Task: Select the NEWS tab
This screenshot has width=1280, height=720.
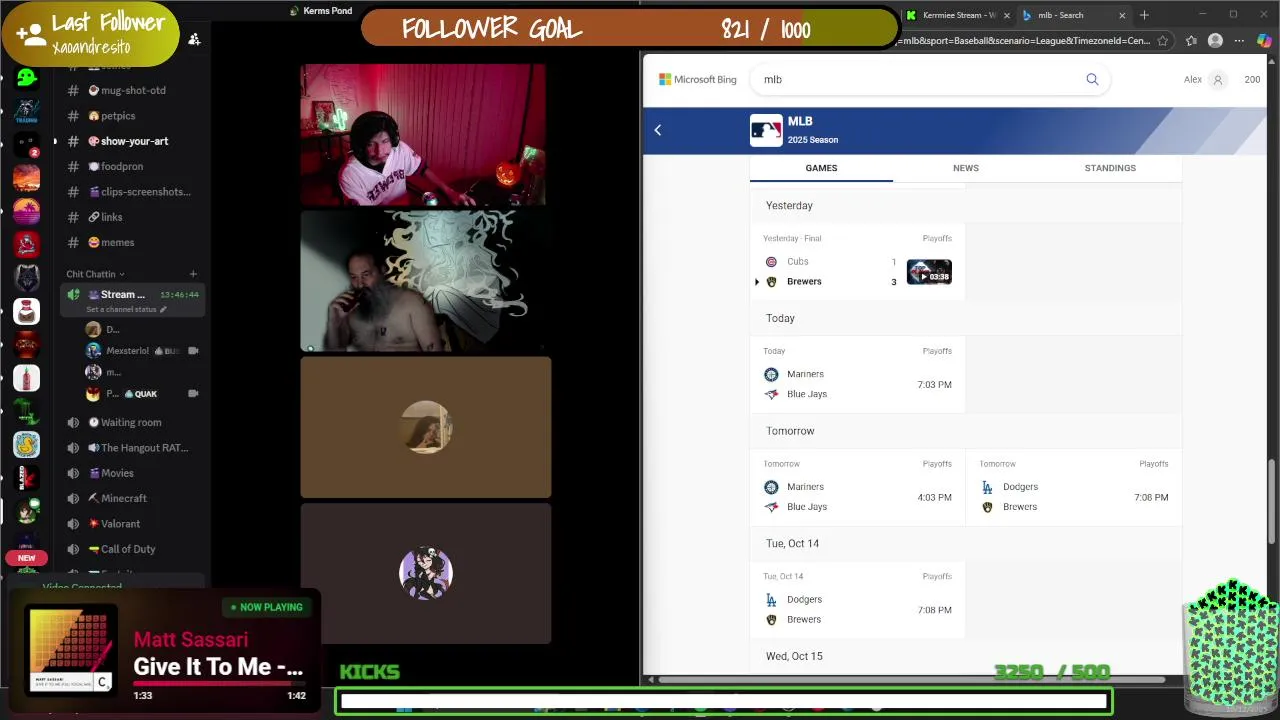Action: pos(966,168)
